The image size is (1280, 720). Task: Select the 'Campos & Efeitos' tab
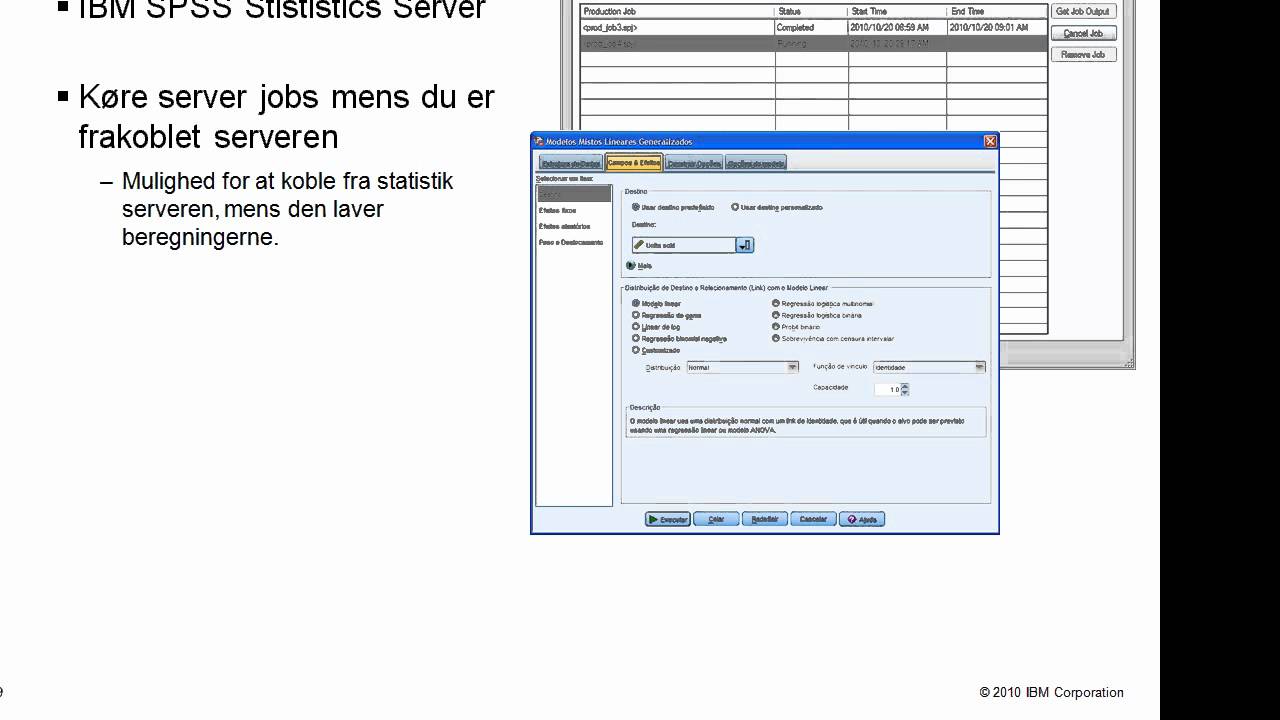(x=634, y=163)
